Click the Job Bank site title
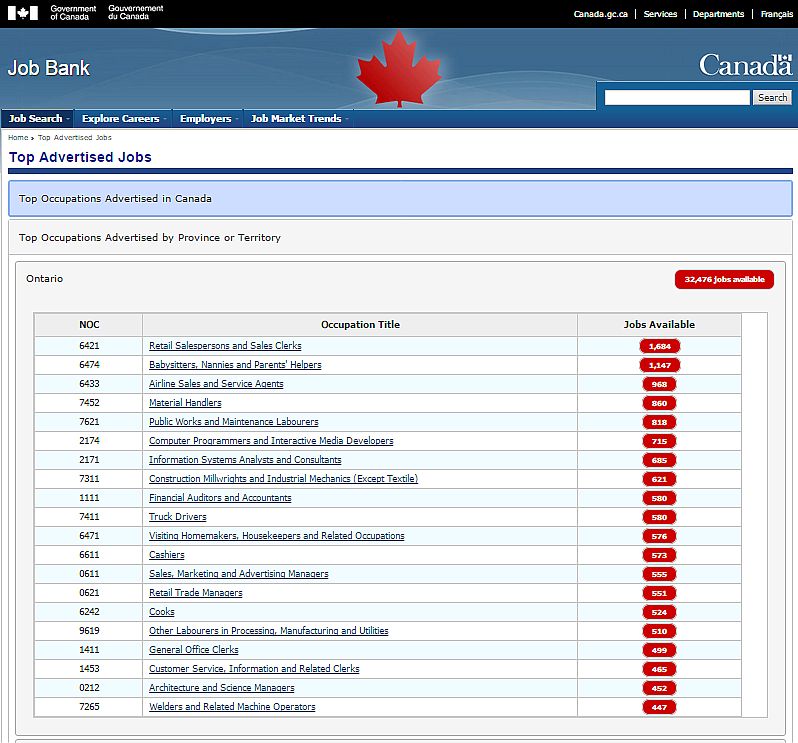Screen dimensions: 798x743 tap(49, 68)
